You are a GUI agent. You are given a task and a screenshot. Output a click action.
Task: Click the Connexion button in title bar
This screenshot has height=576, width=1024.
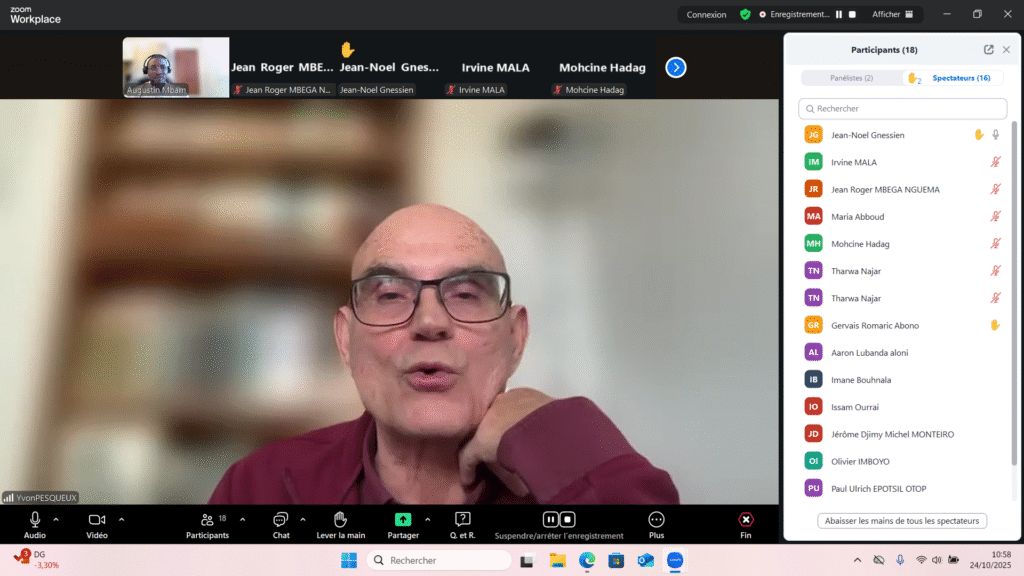tap(706, 15)
